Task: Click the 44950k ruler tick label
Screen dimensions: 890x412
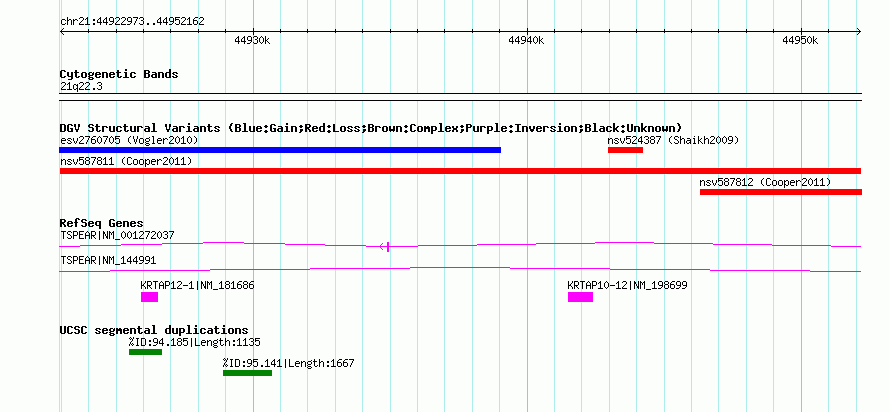Action: [800, 40]
